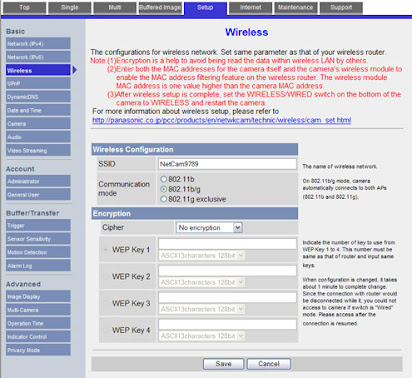Go to the Buffered Image tab
Image resolution: width=412 pixels, height=378 pixels.
coord(160,8)
